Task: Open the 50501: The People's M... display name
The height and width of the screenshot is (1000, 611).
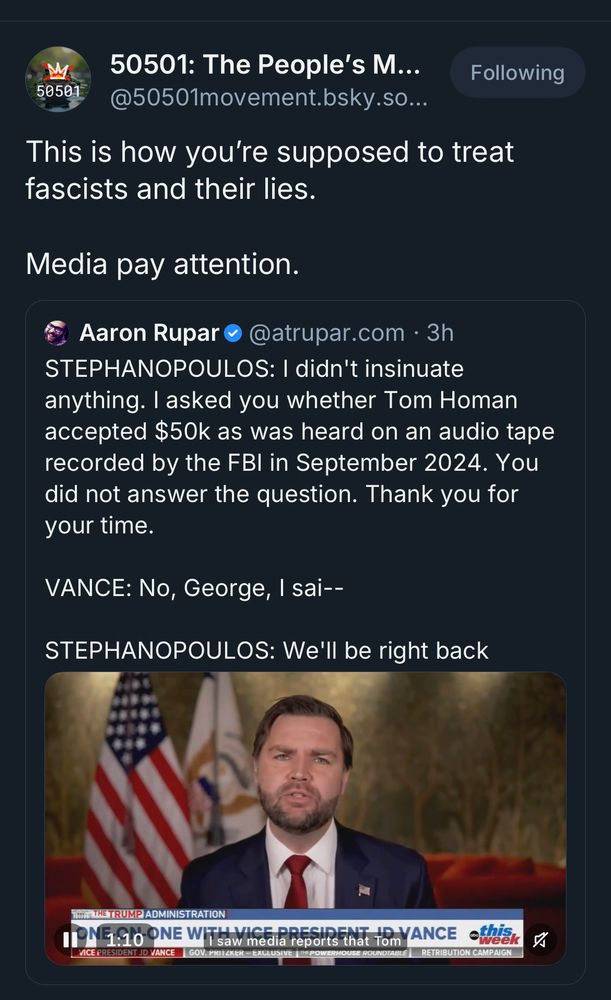Action: (264, 64)
